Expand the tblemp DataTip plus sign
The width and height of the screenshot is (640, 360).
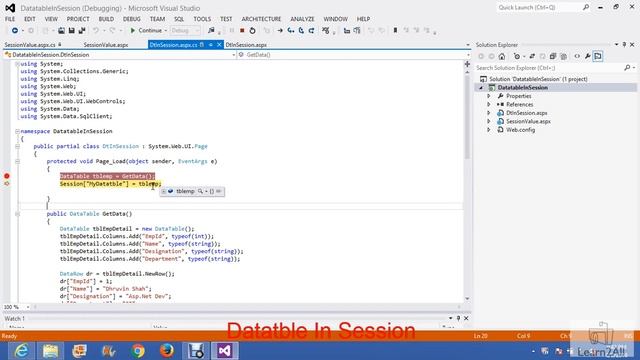pos(164,191)
